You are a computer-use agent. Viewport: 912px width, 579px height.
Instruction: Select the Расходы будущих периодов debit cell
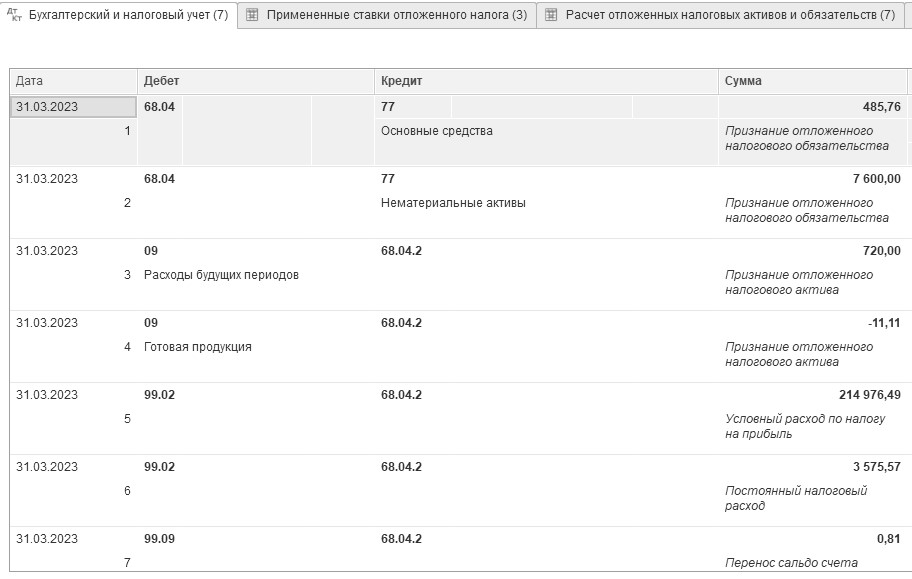[221, 275]
